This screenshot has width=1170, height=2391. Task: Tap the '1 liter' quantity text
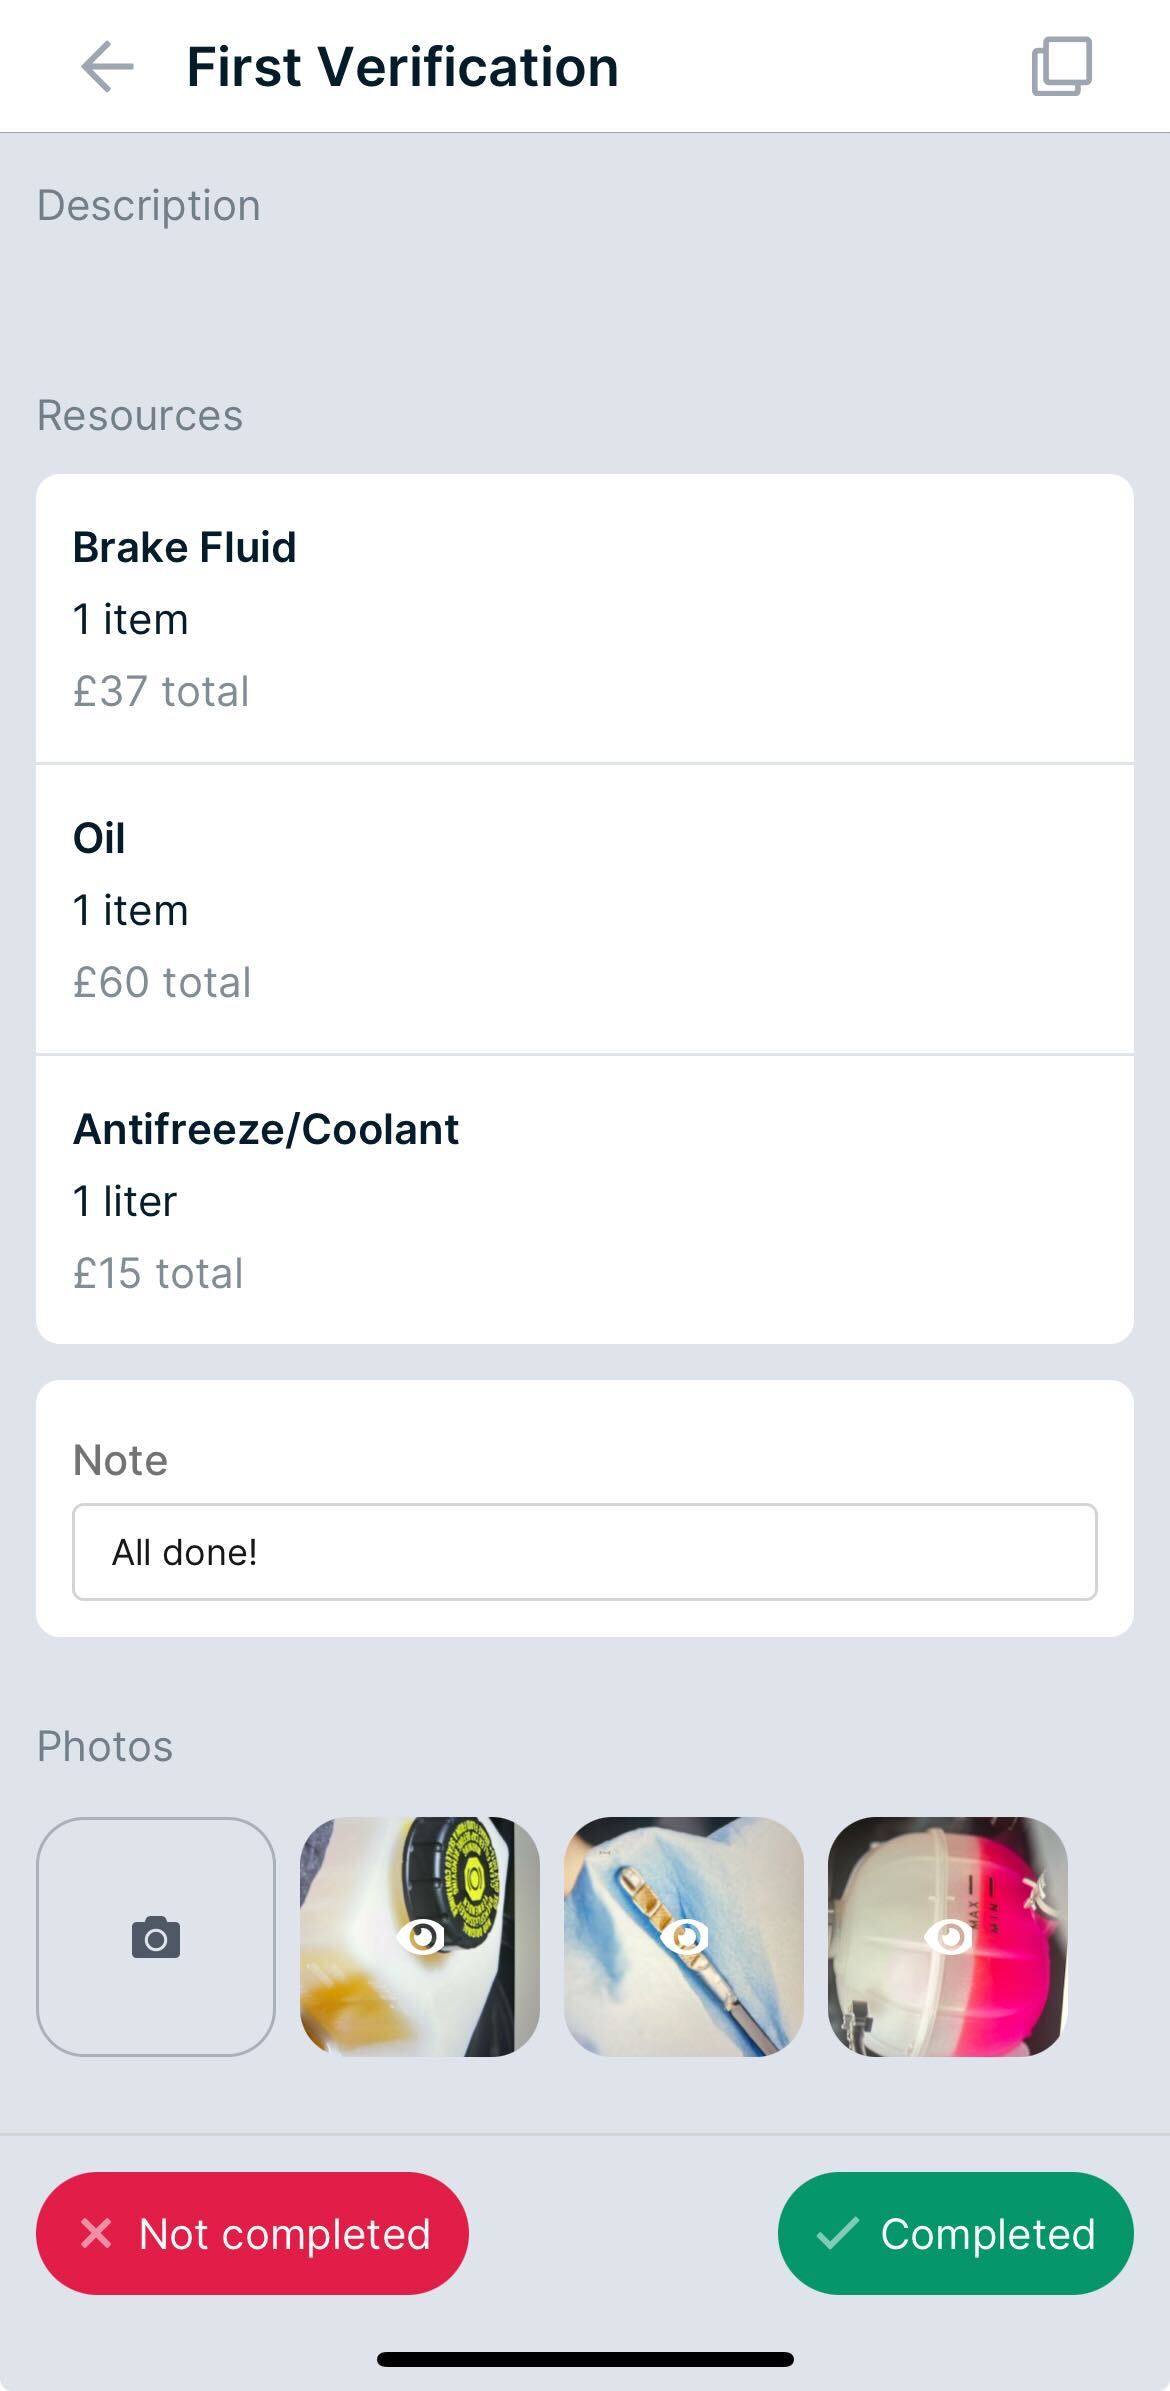125,1201
